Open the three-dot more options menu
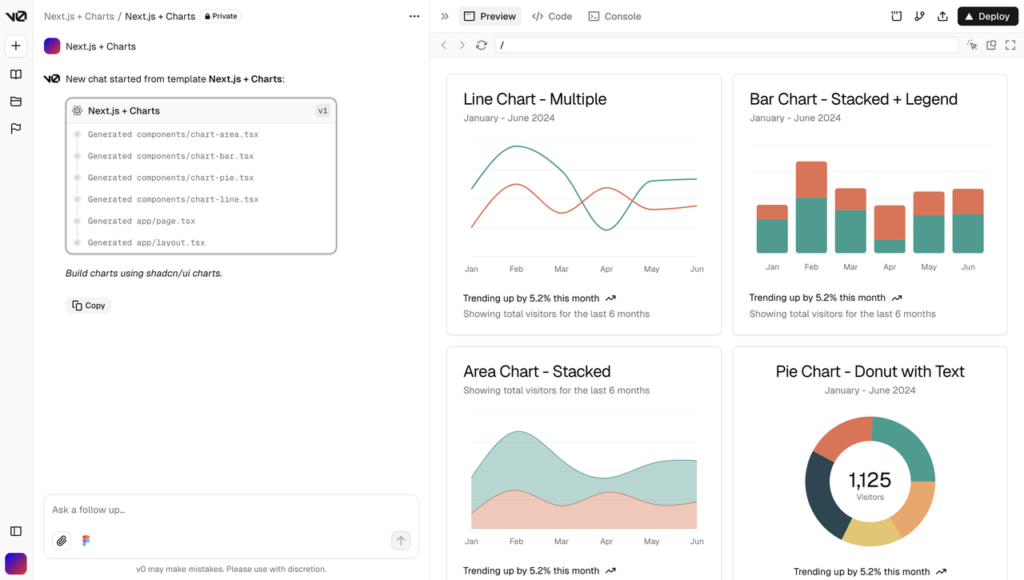 pos(414,16)
